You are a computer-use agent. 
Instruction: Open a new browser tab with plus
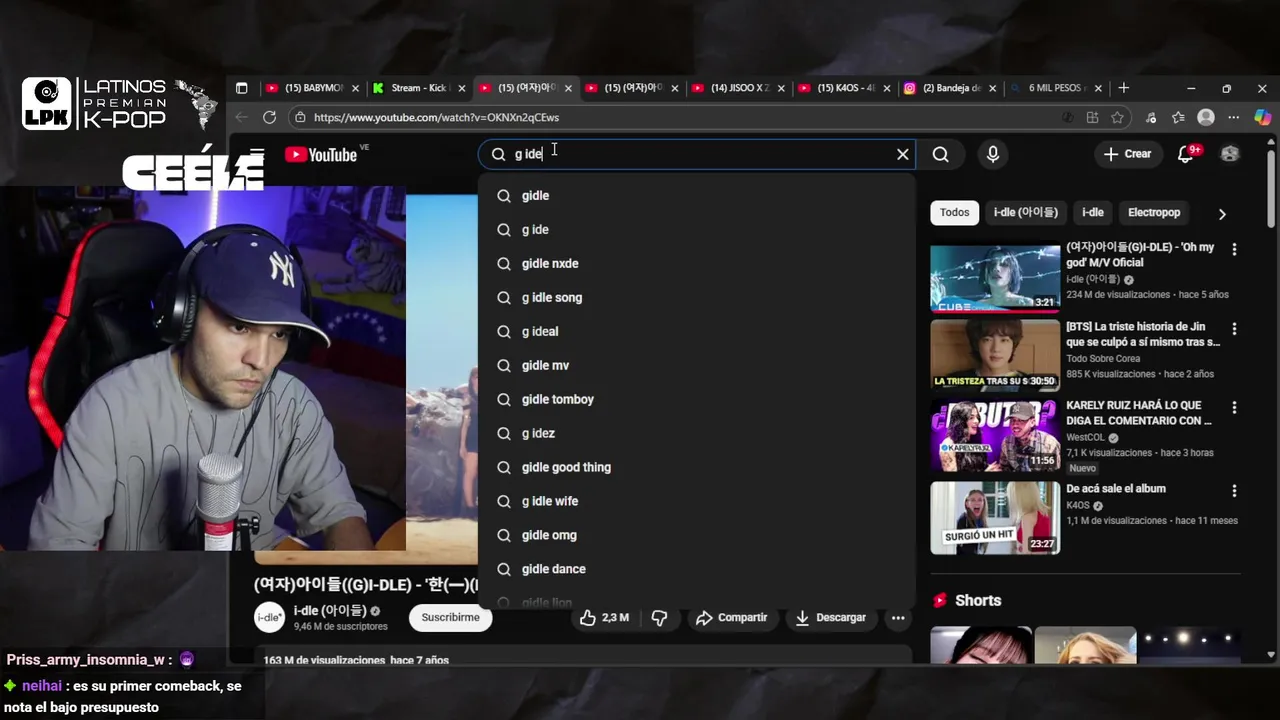tap(1124, 88)
